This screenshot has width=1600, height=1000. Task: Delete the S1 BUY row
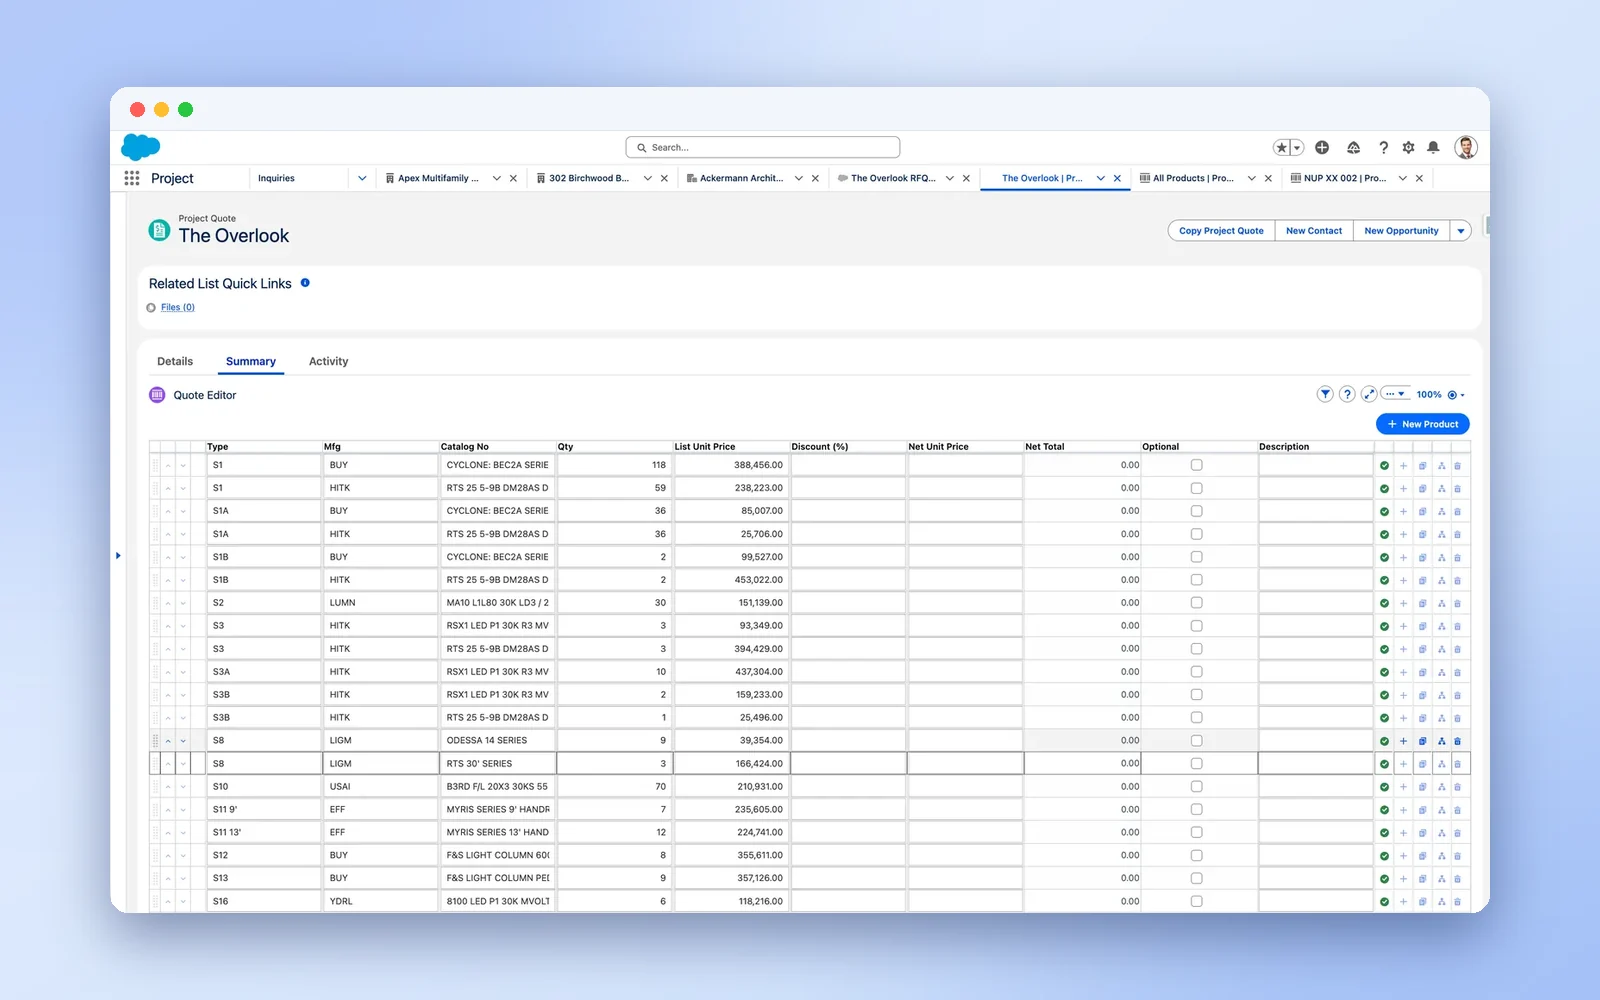(1457, 466)
